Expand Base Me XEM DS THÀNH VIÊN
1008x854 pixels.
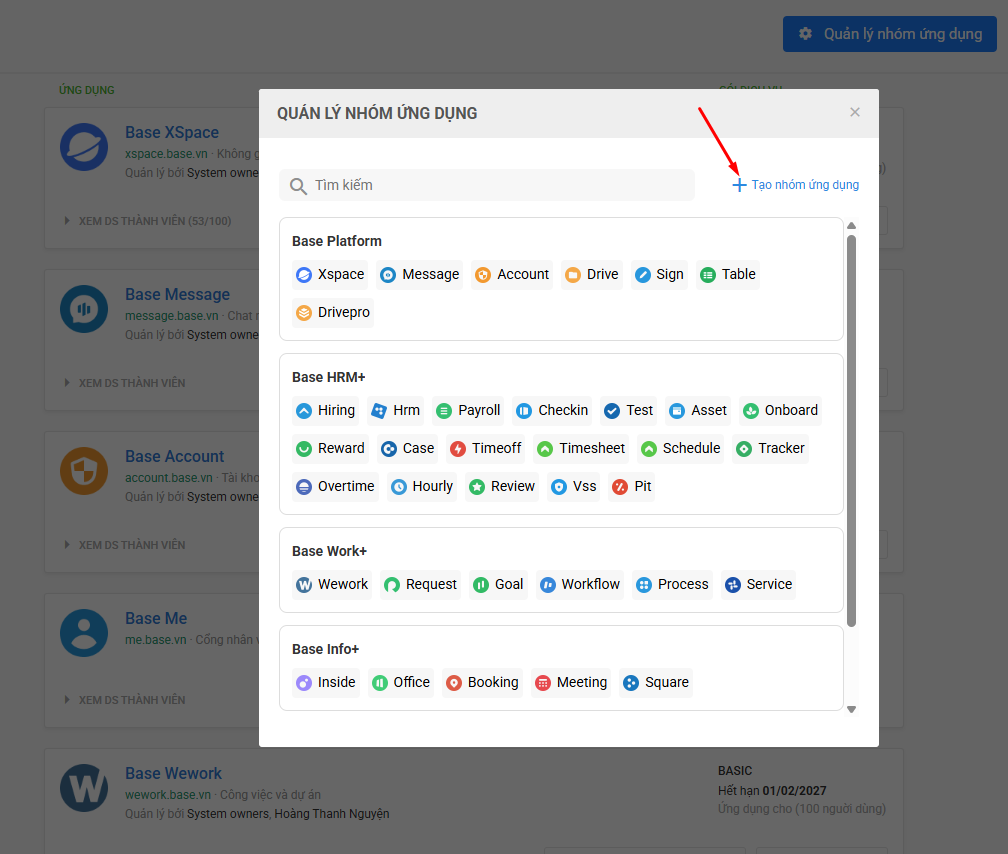point(125,700)
